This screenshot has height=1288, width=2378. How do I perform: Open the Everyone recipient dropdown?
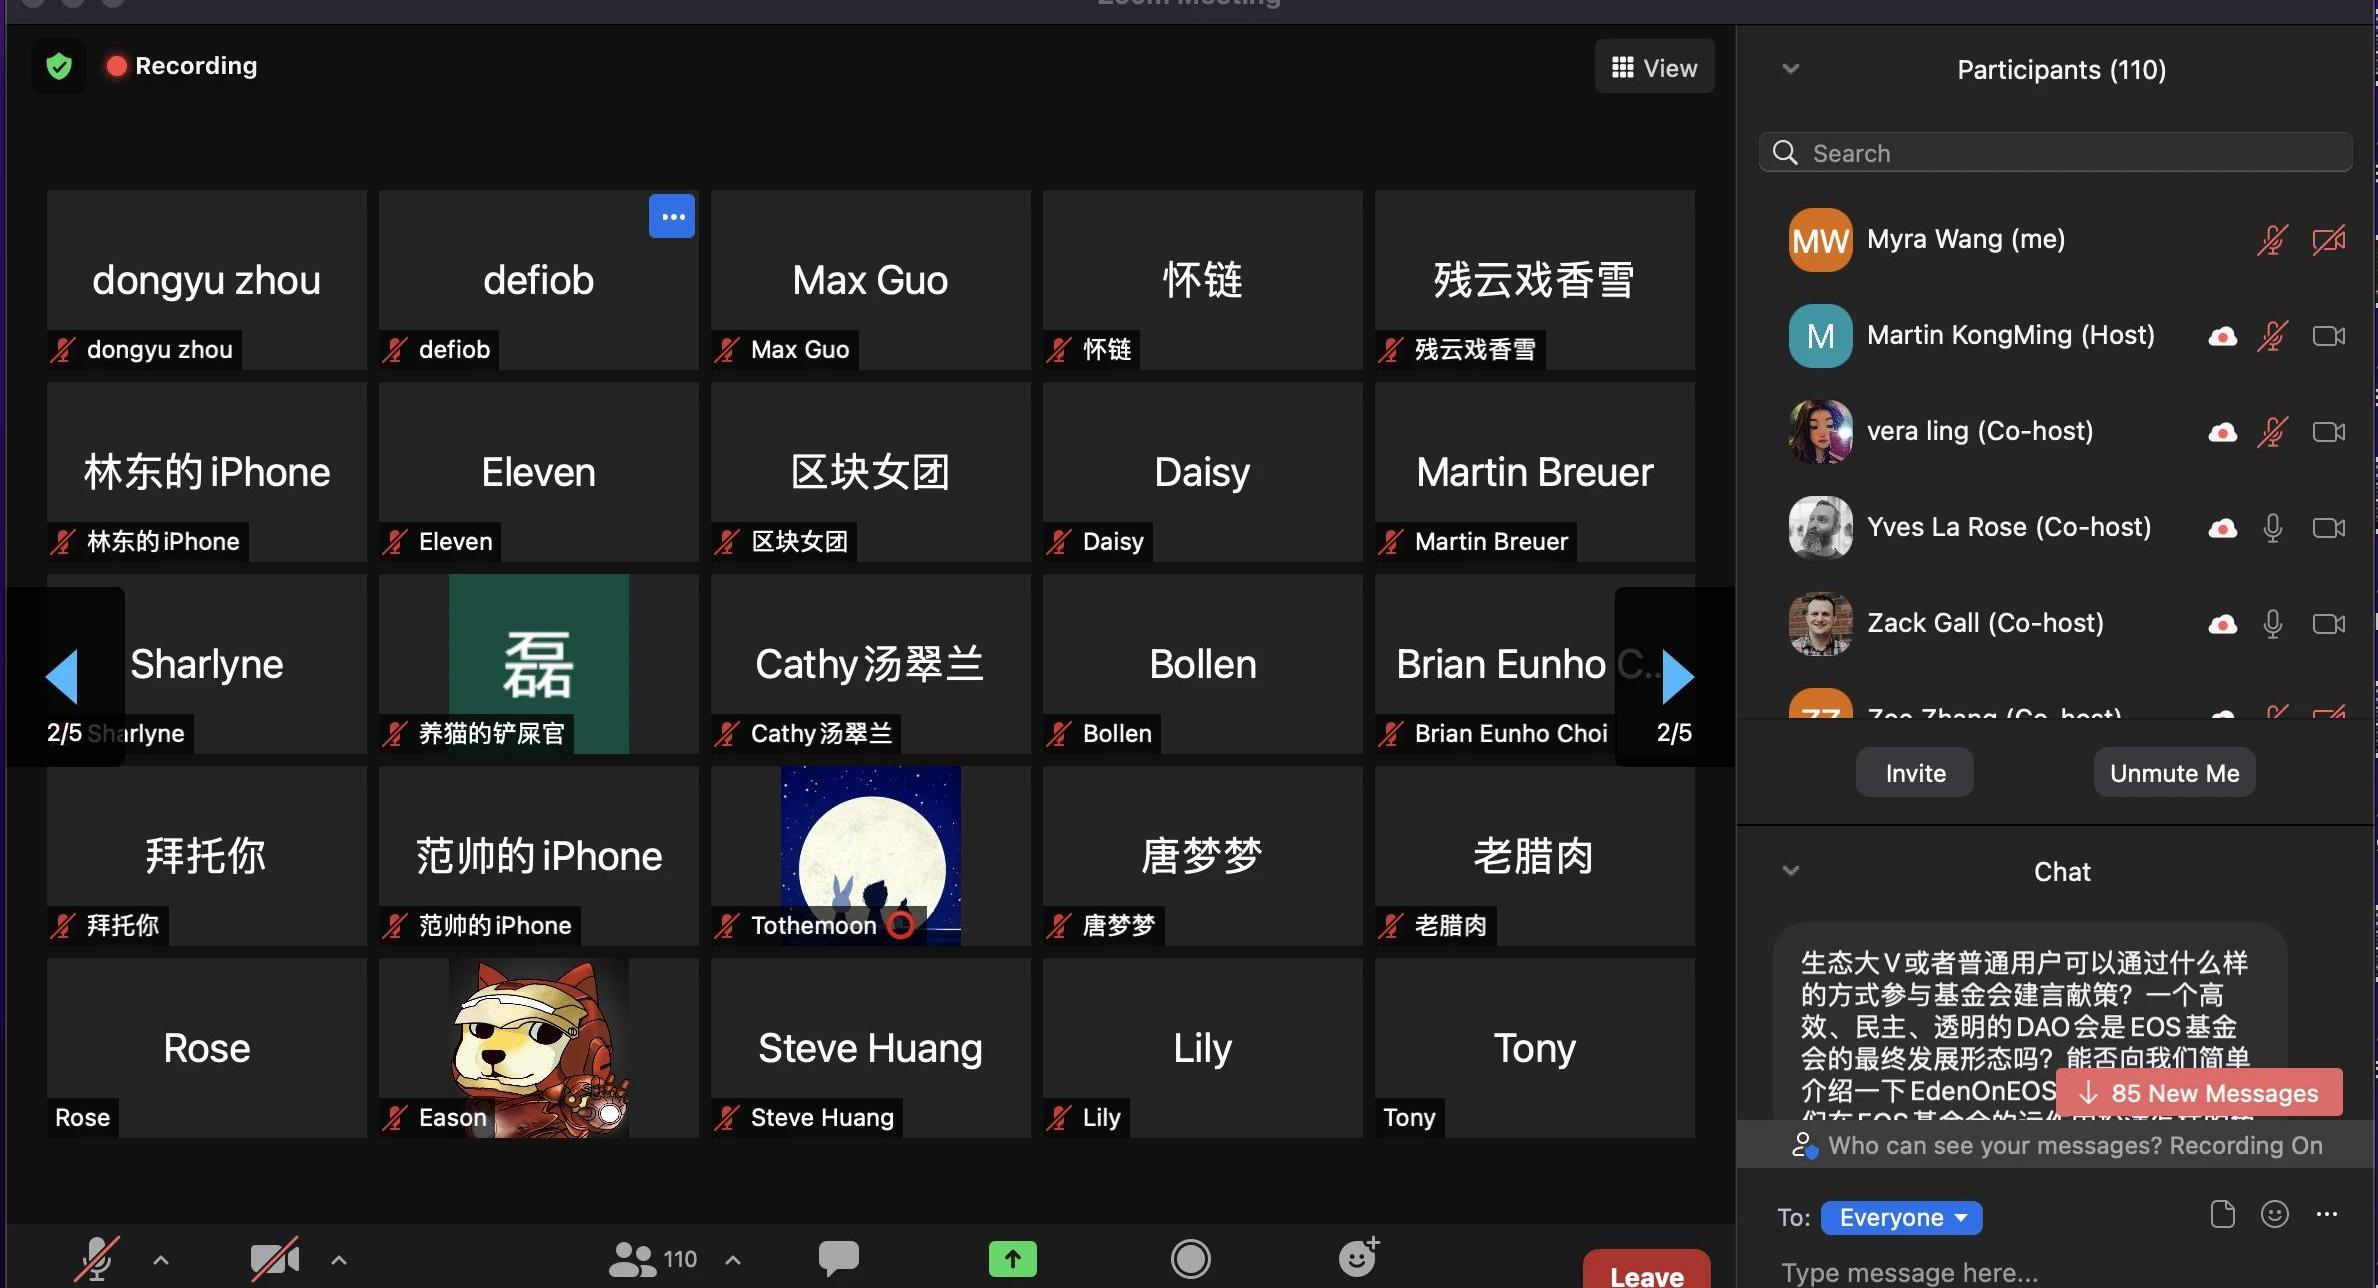click(x=1900, y=1217)
